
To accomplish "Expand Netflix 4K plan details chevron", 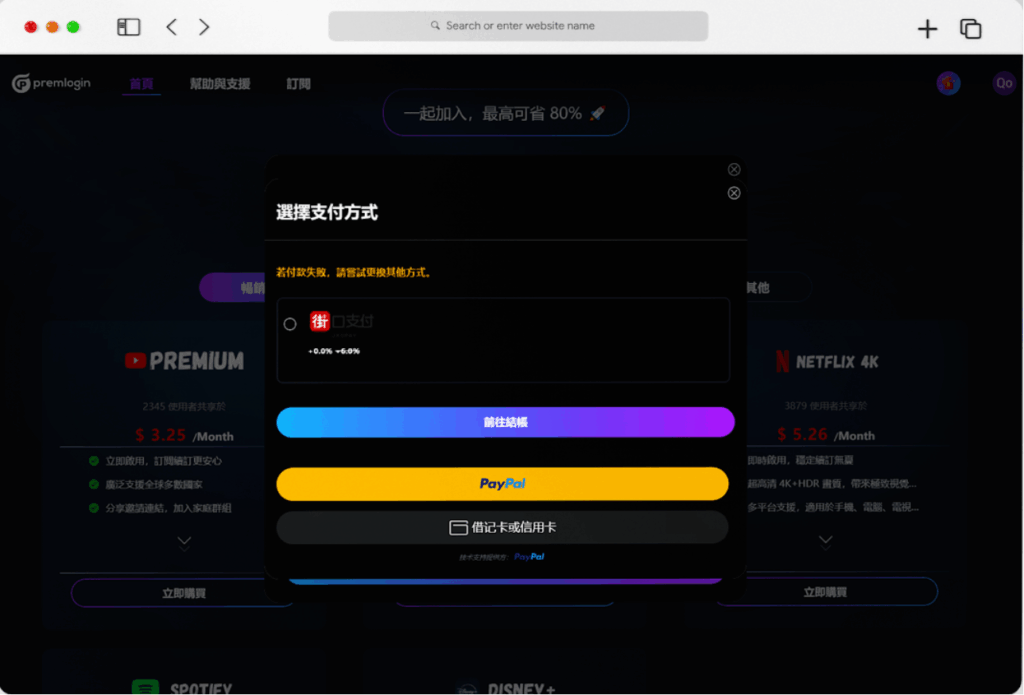I will [x=825, y=542].
